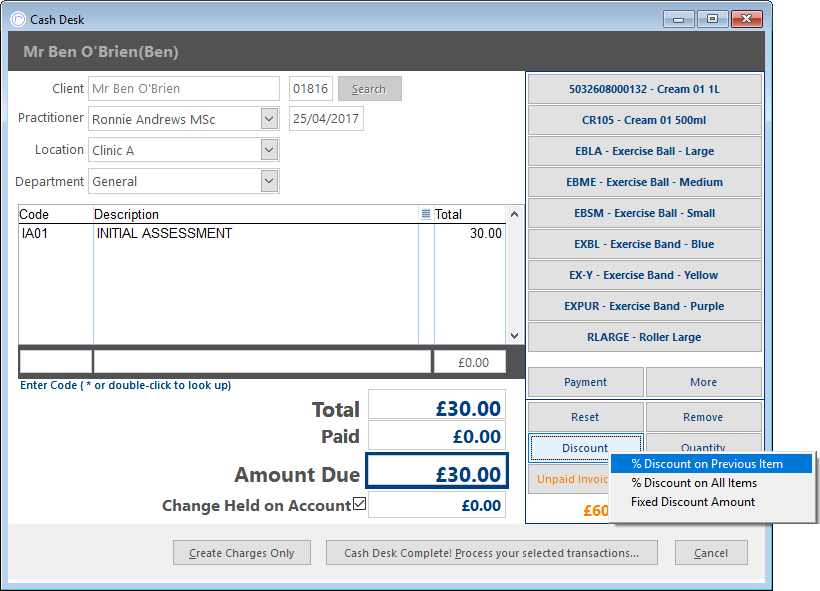Image resolution: width=820 pixels, height=591 pixels.
Task: Click the code entry field below the table
Action: pyautogui.click(x=55, y=361)
